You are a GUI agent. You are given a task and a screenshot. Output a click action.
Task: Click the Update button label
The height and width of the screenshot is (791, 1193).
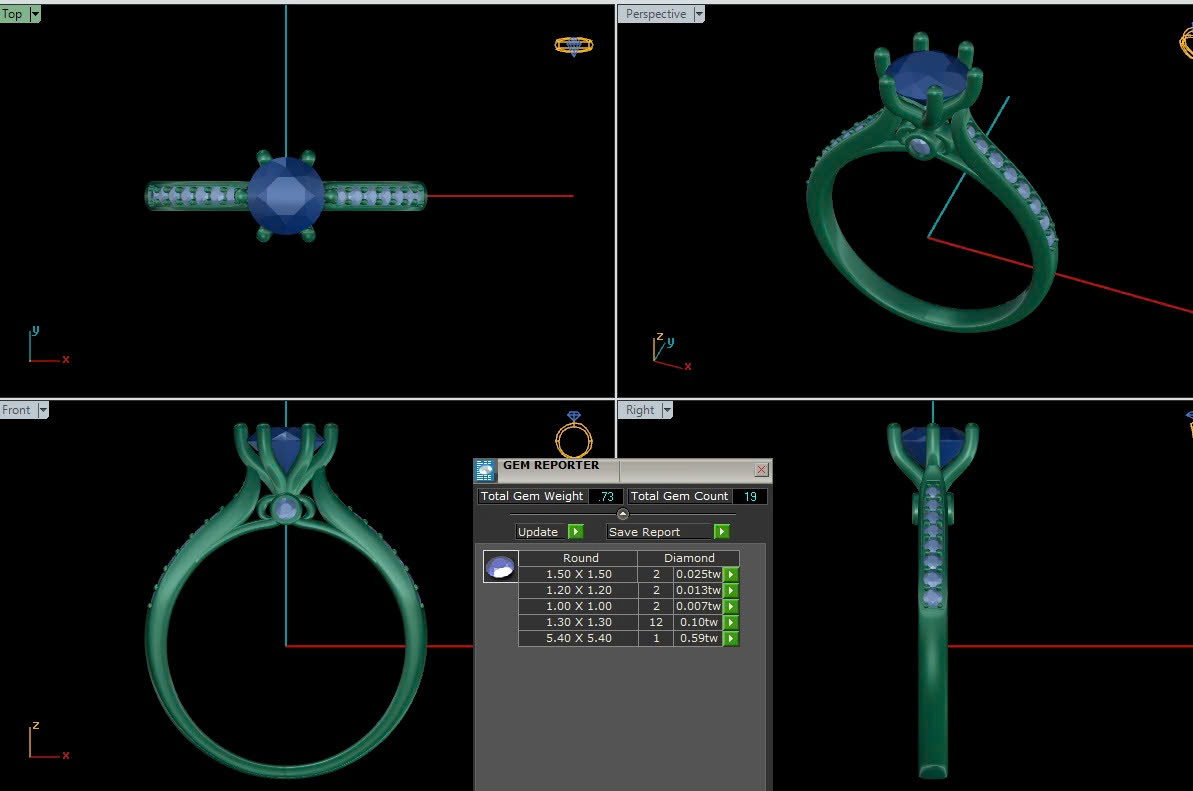click(538, 532)
